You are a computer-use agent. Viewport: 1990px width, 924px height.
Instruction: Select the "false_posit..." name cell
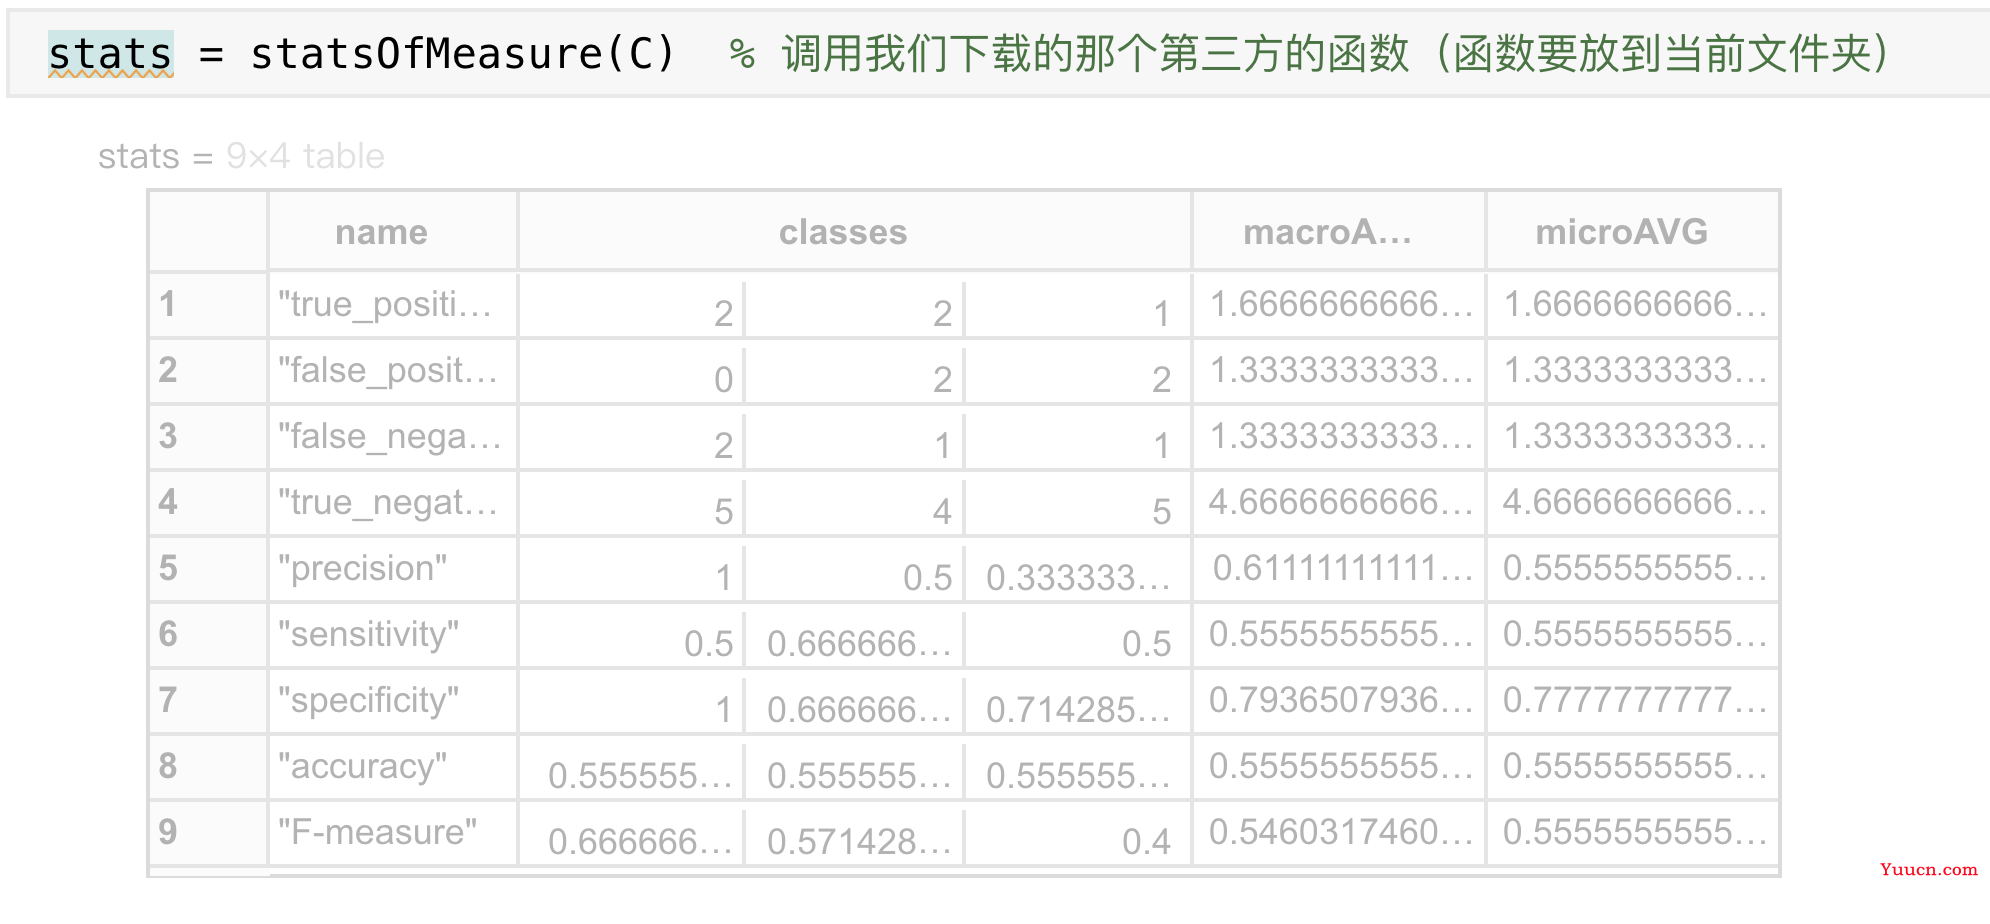coord(392,370)
